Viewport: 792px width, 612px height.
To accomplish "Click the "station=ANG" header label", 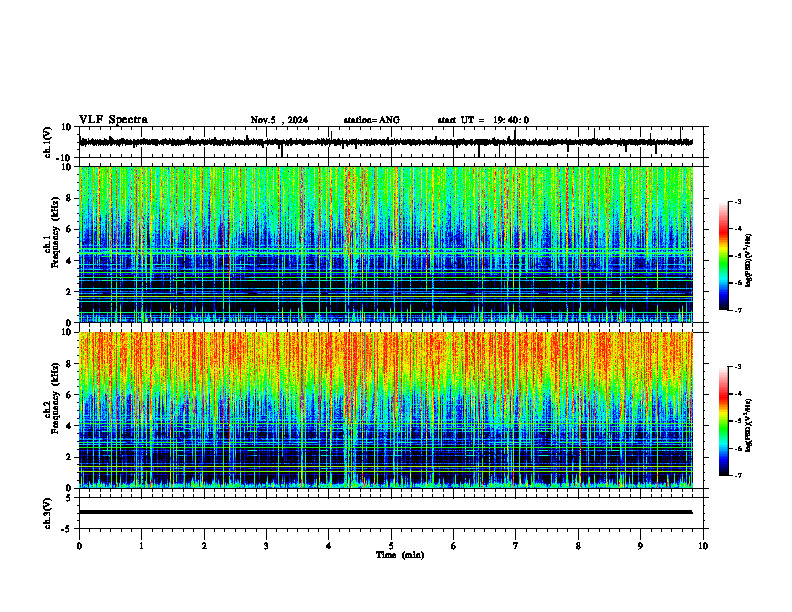I will click(371, 120).
